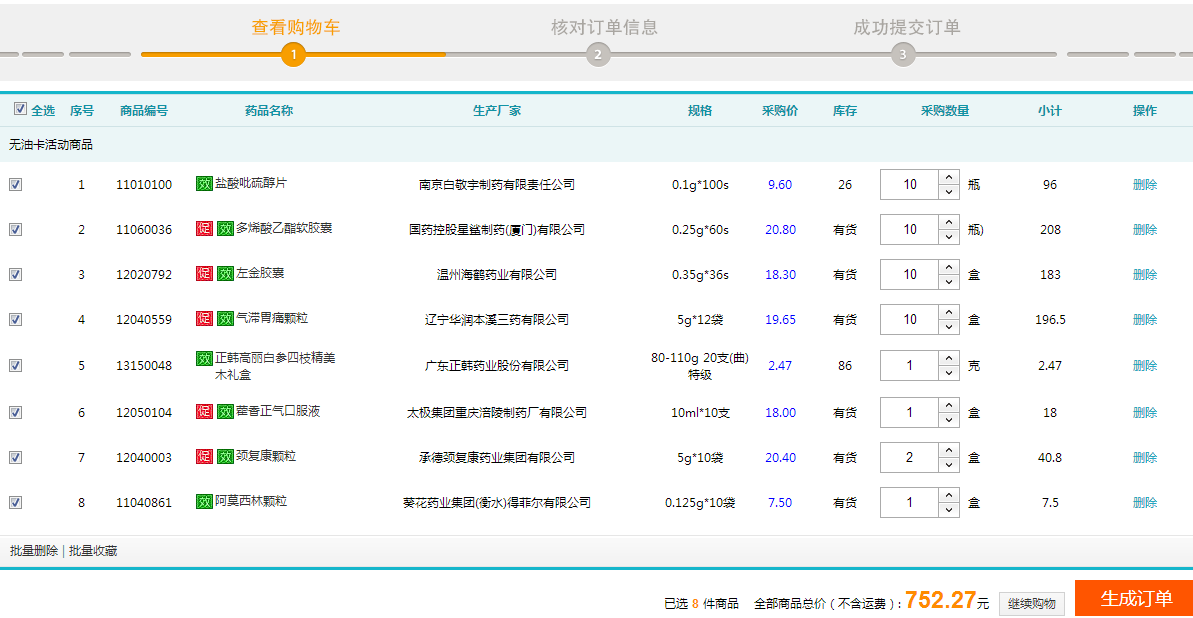Viewport: 1193px width, 618px height.
Task: Click red 促 badge on 气滞胃痛颗粒
Action: (x=204, y=318)
